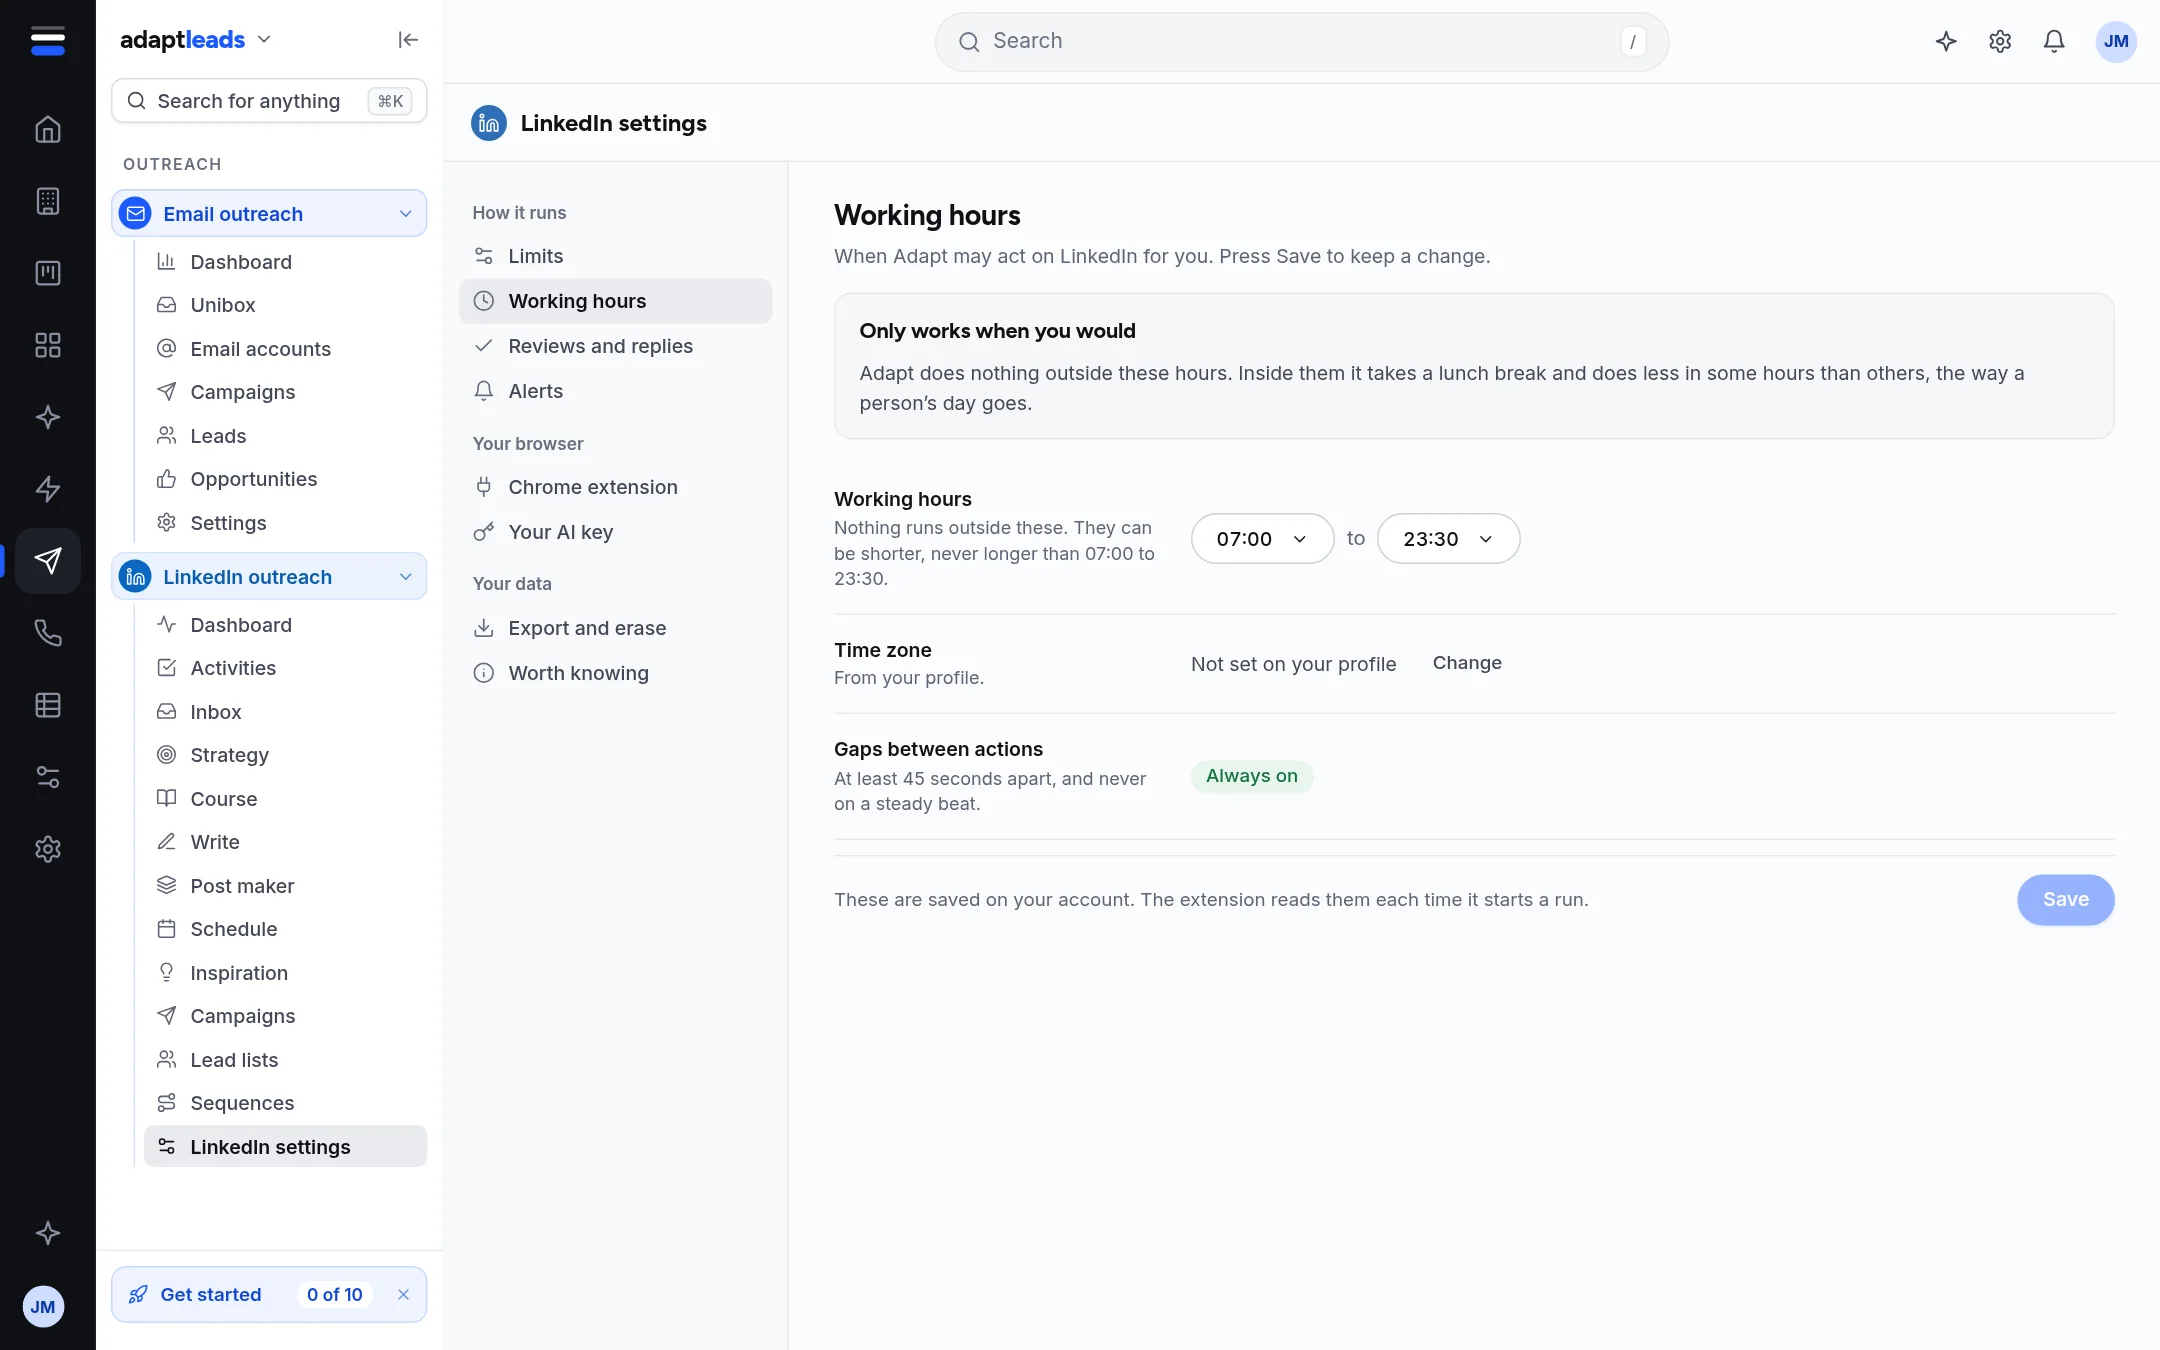Click the kanban board icon in left rail
The height and width of the screenshot is (1350, 2160).
[48, 273]
